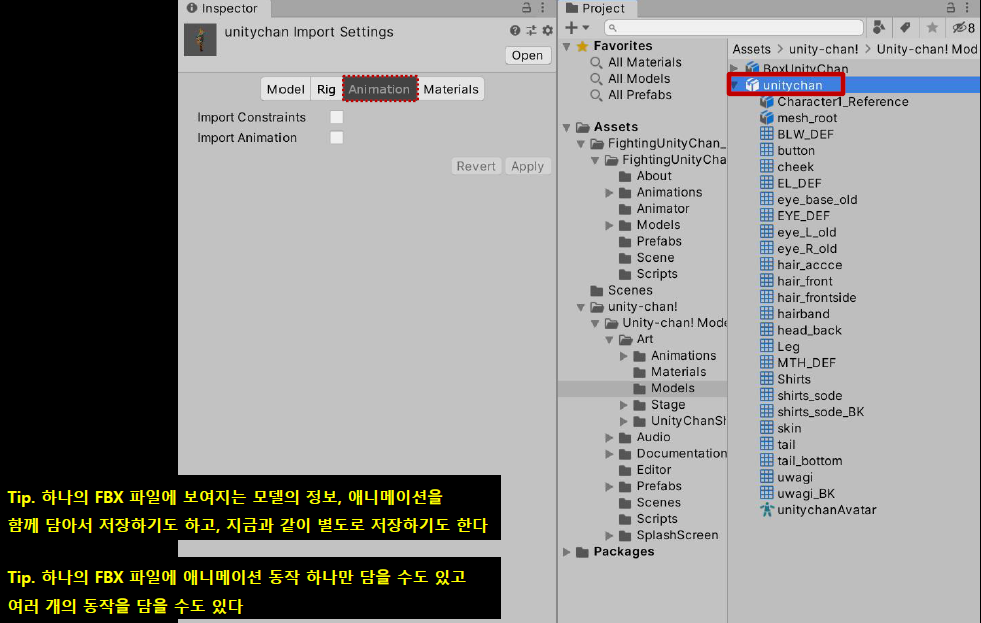Select the Inspector panel tab
The height and width of the screenshot is (623, 981).
point(223,8)
